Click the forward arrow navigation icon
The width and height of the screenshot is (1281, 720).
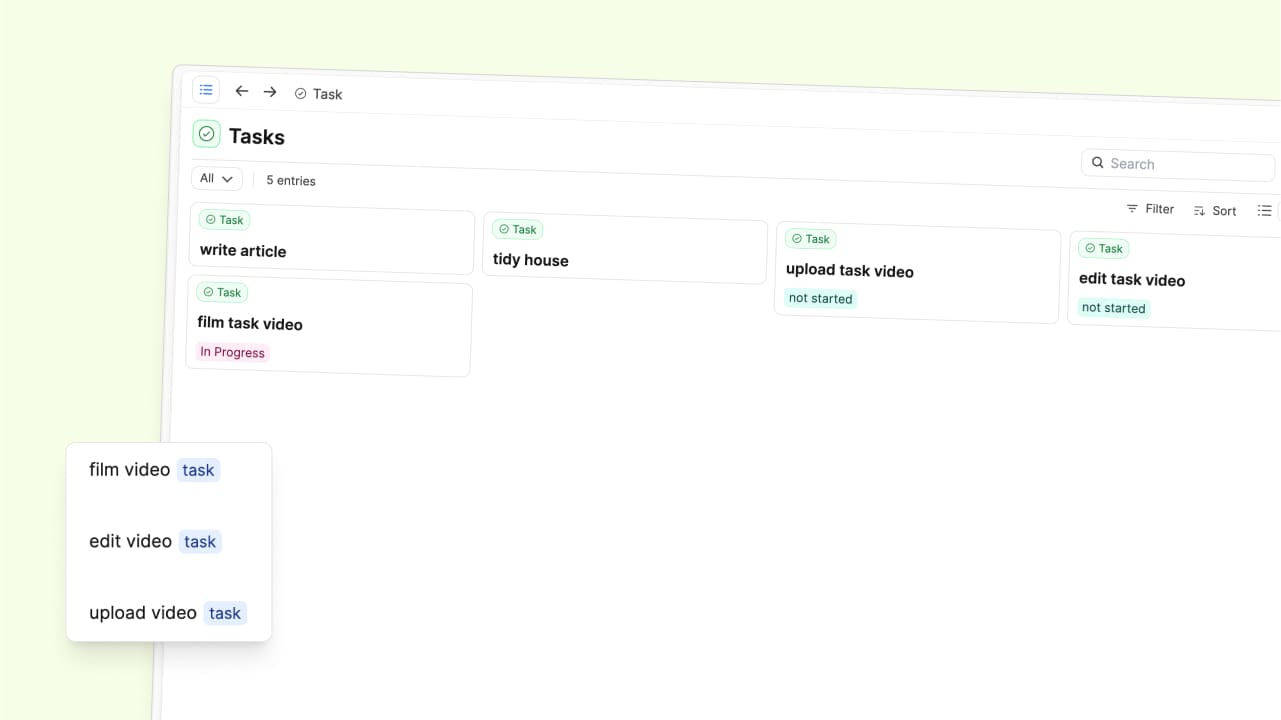click(x=270, y=92)
